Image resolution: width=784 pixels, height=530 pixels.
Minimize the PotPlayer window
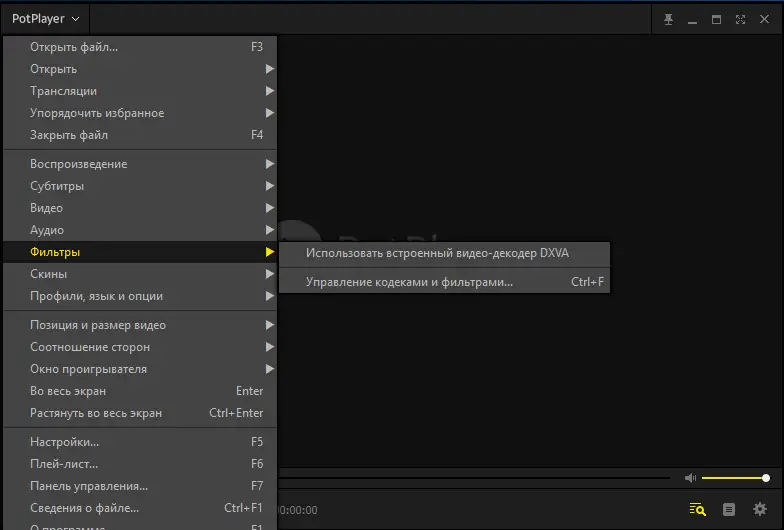(x=692, y=20)
